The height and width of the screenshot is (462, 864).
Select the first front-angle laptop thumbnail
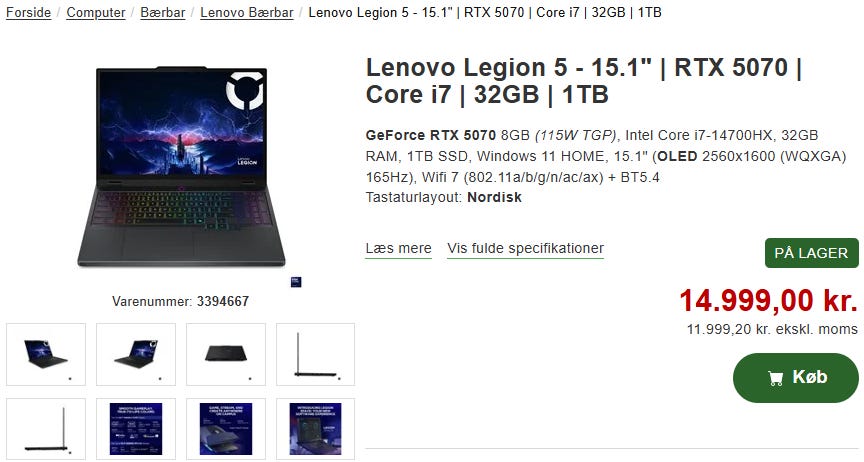tap(46, 354)
